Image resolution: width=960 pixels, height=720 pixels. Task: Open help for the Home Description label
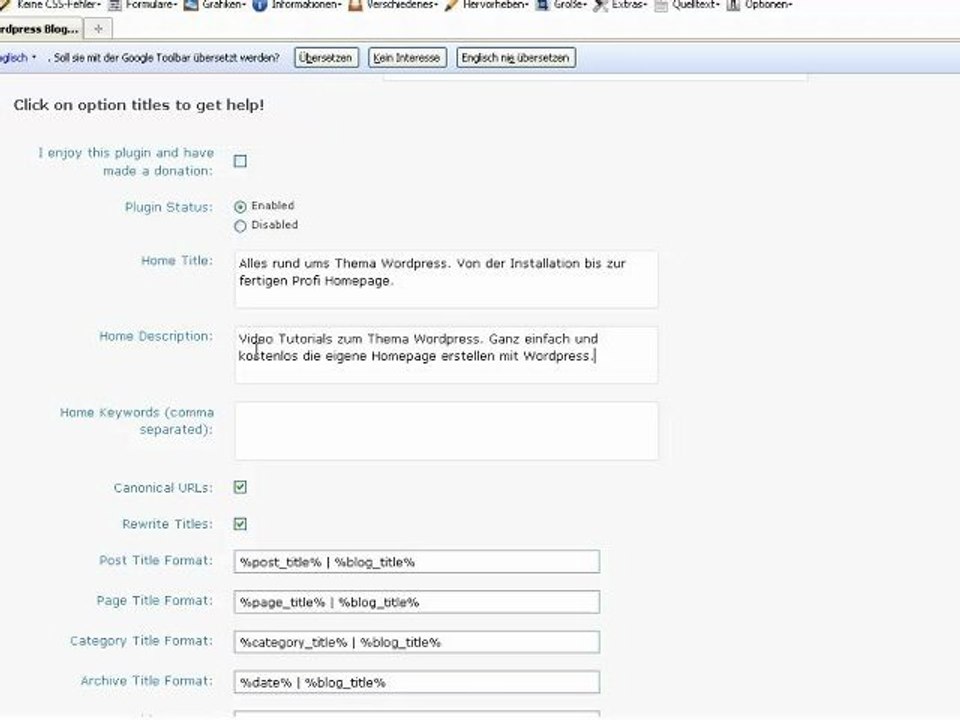click(x=156, y=336)
